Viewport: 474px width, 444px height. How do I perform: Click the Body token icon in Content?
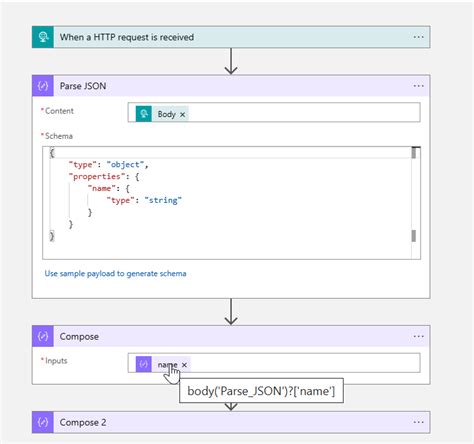point(144,114)
